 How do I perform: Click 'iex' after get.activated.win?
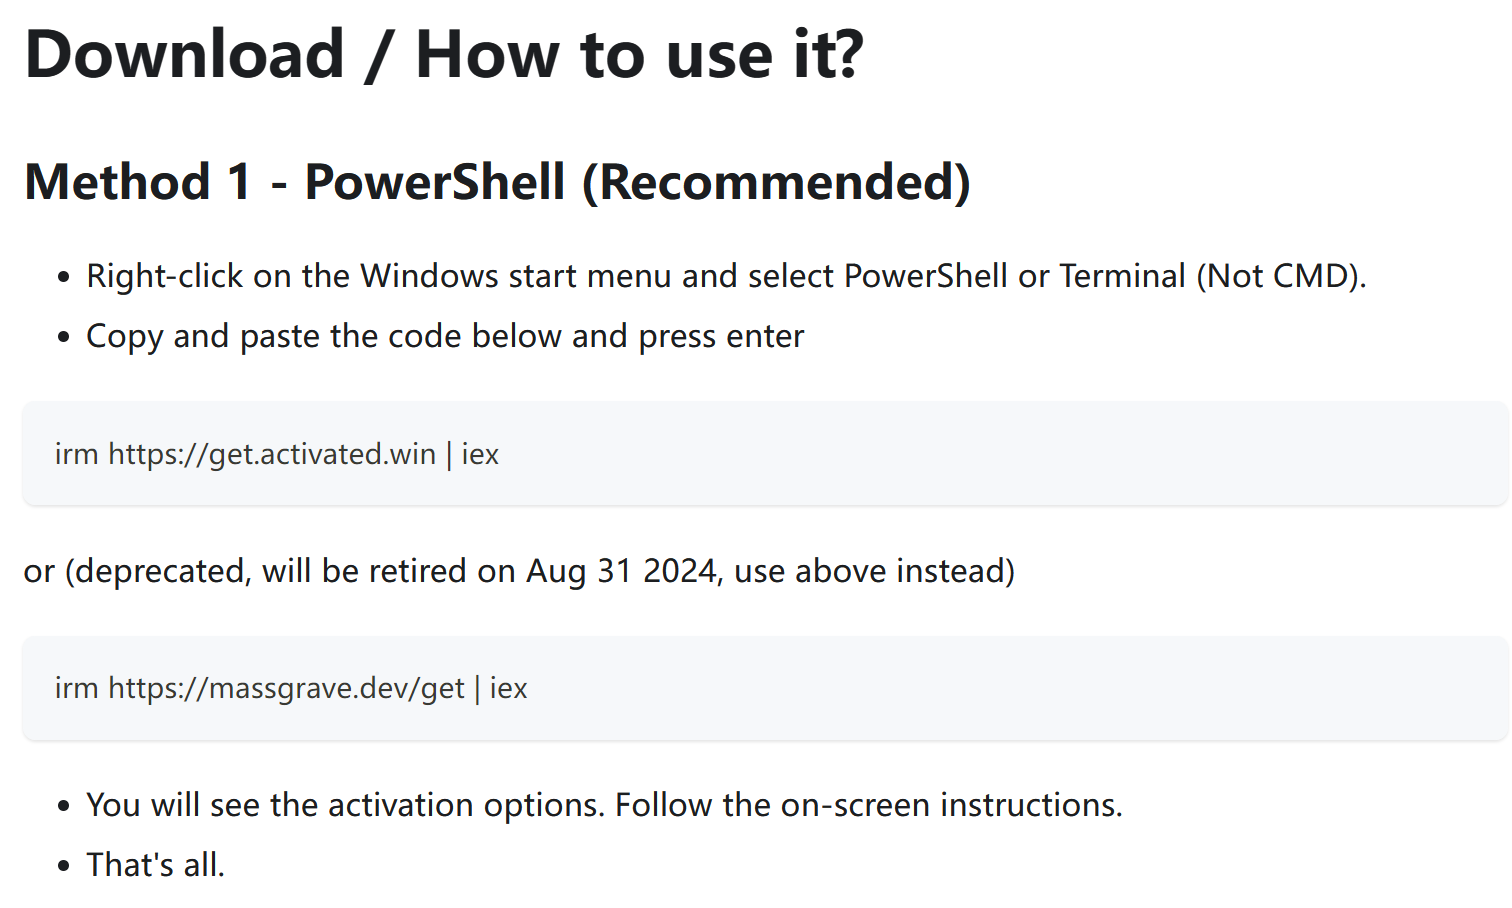(x=480, y=454)
